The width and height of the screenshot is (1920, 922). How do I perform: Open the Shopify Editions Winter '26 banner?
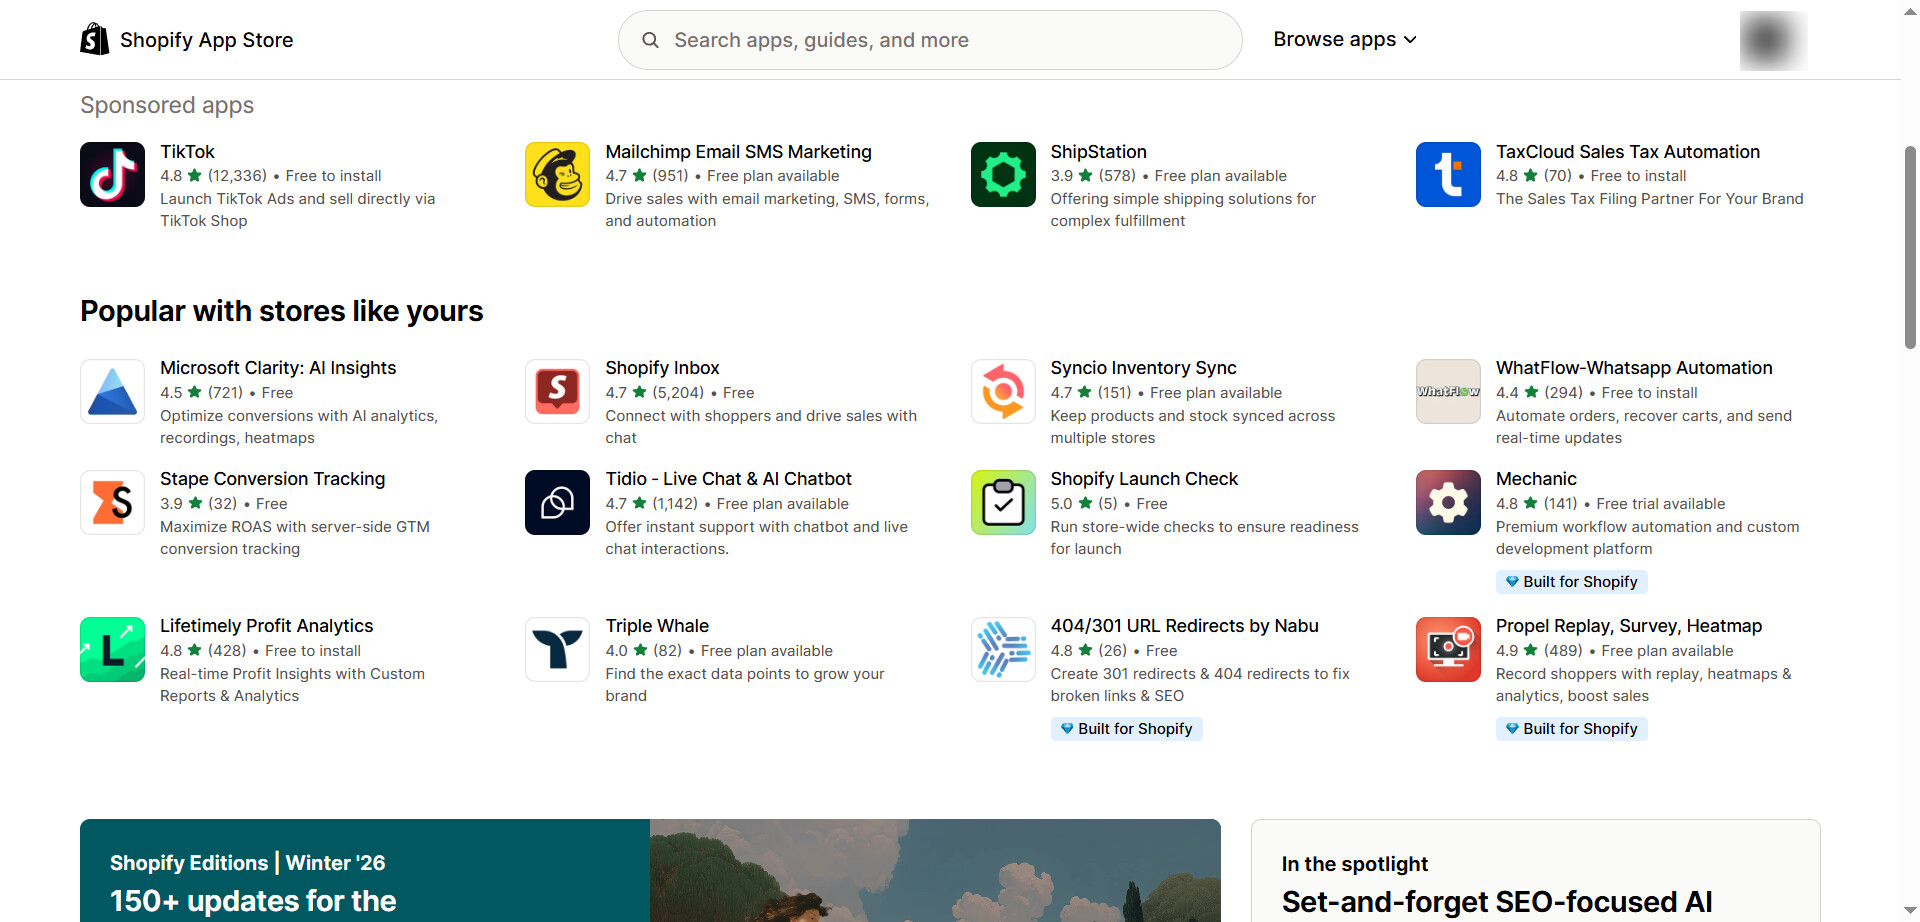(650, 870)
